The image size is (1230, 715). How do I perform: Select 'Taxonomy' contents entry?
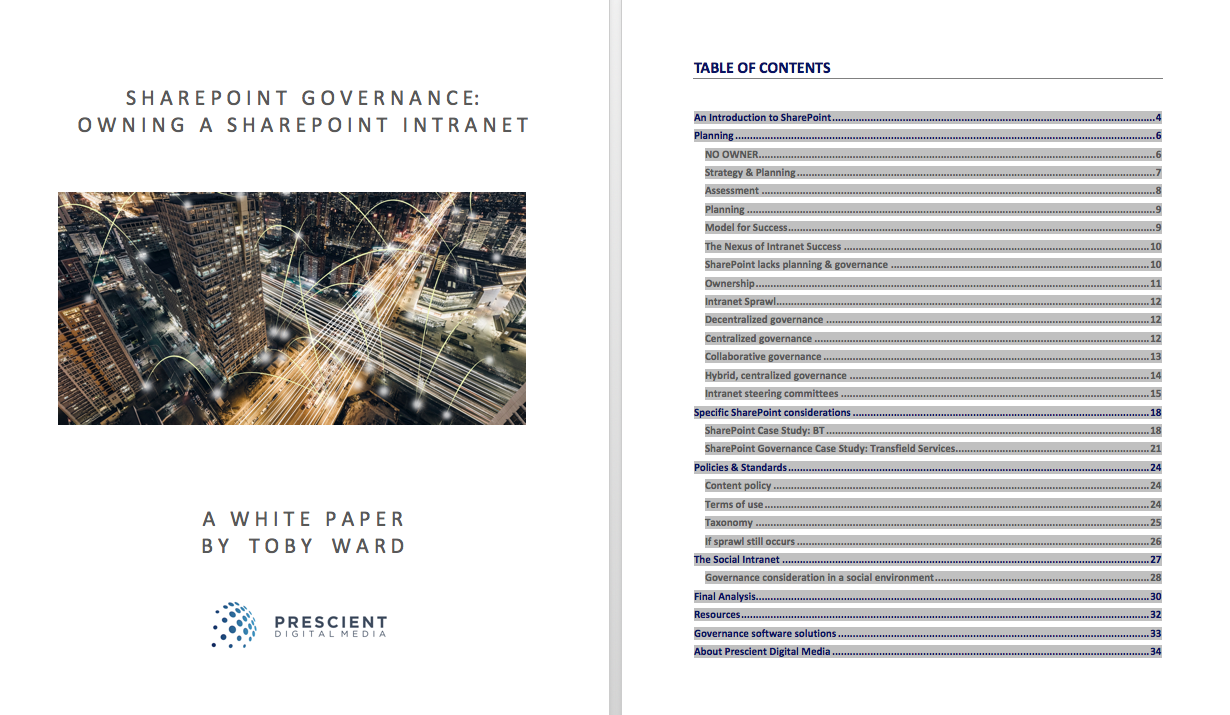click(932, 522)
